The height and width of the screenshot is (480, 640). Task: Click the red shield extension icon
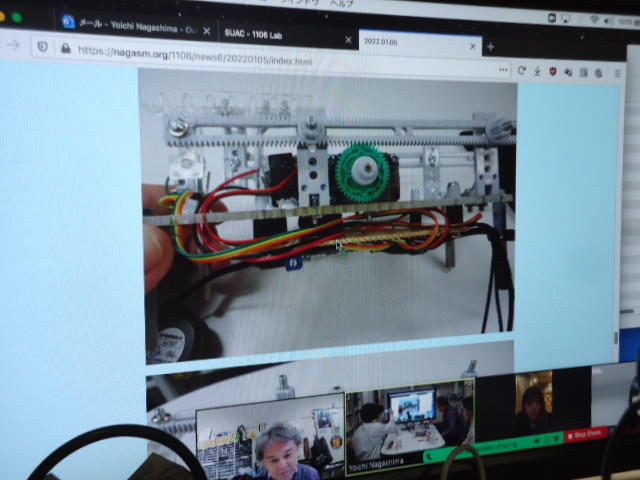(x=553, y=71)
